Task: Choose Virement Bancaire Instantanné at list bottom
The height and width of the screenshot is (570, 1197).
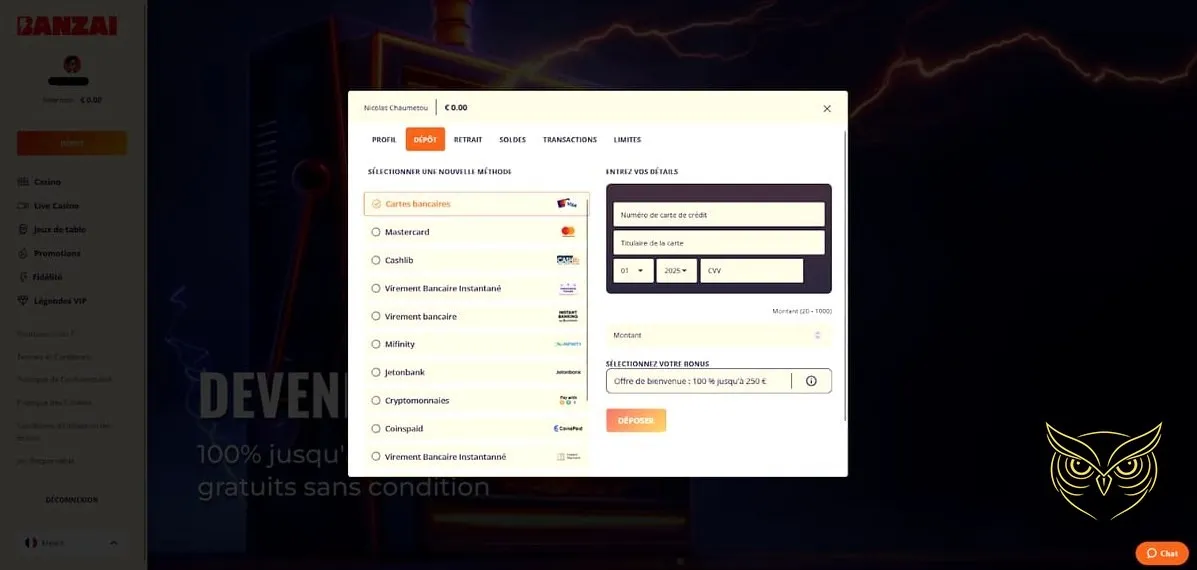Action: 376,456
